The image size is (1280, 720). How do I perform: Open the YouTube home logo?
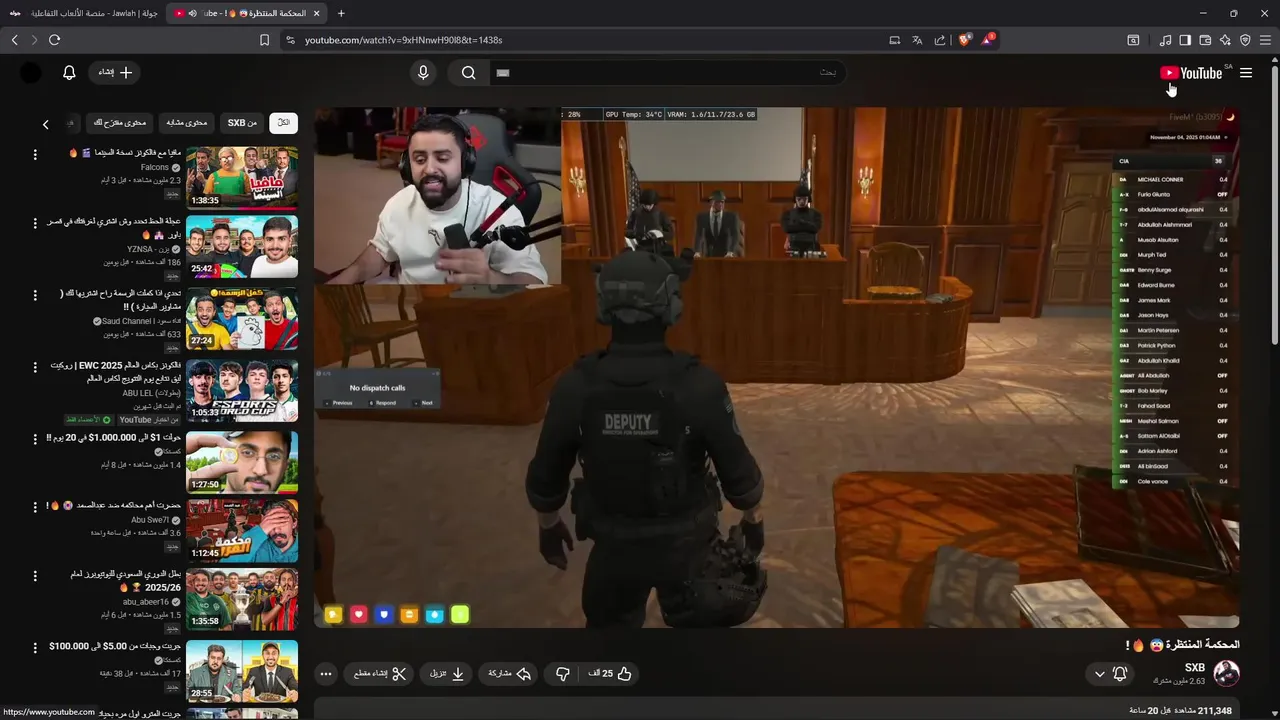[1191, 73]
